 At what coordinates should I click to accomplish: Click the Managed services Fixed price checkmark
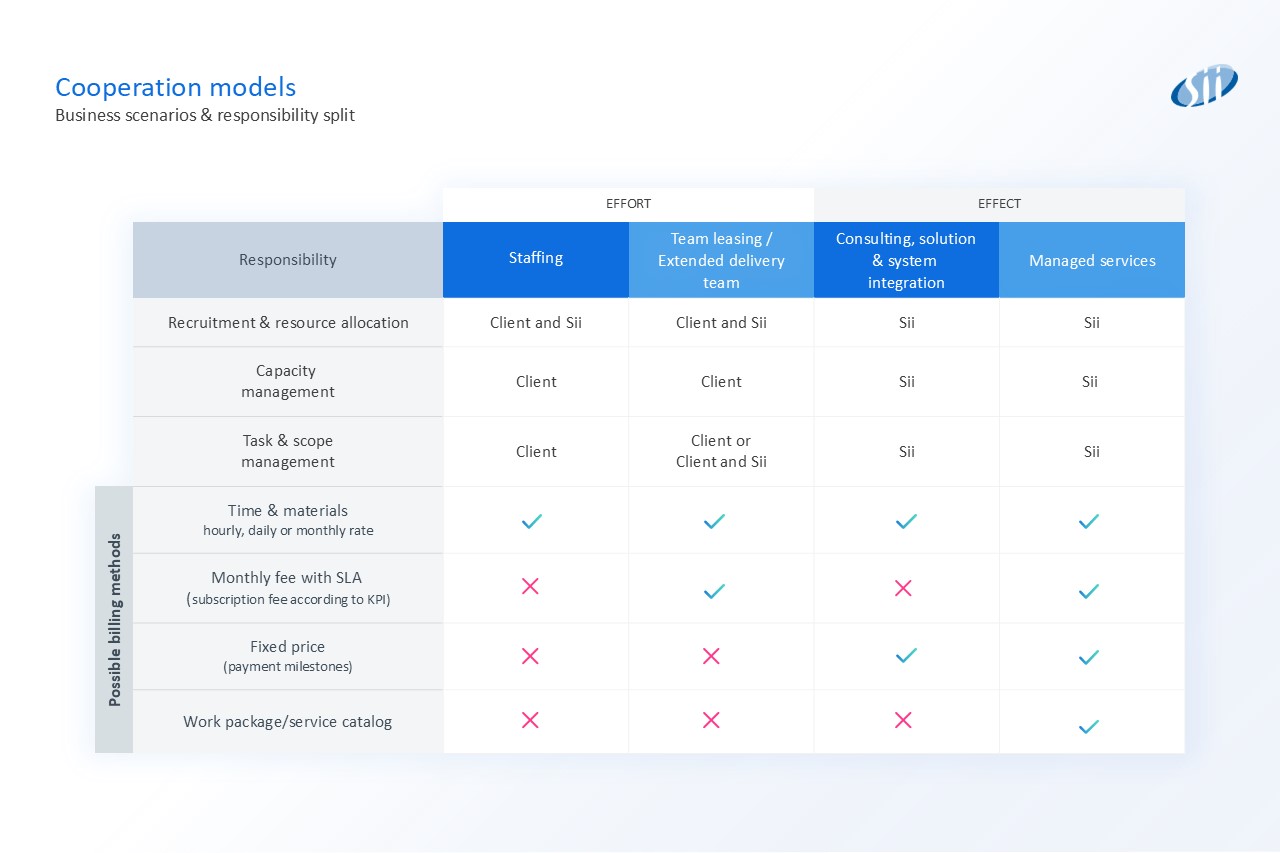click(1089, 657)
